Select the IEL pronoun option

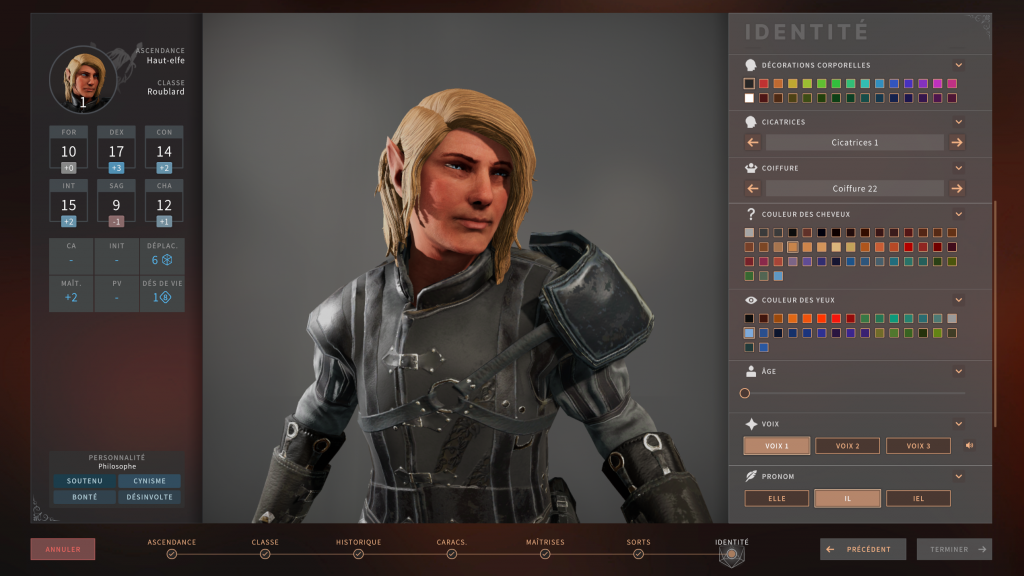pyautogui.click(x=918, y=497)
